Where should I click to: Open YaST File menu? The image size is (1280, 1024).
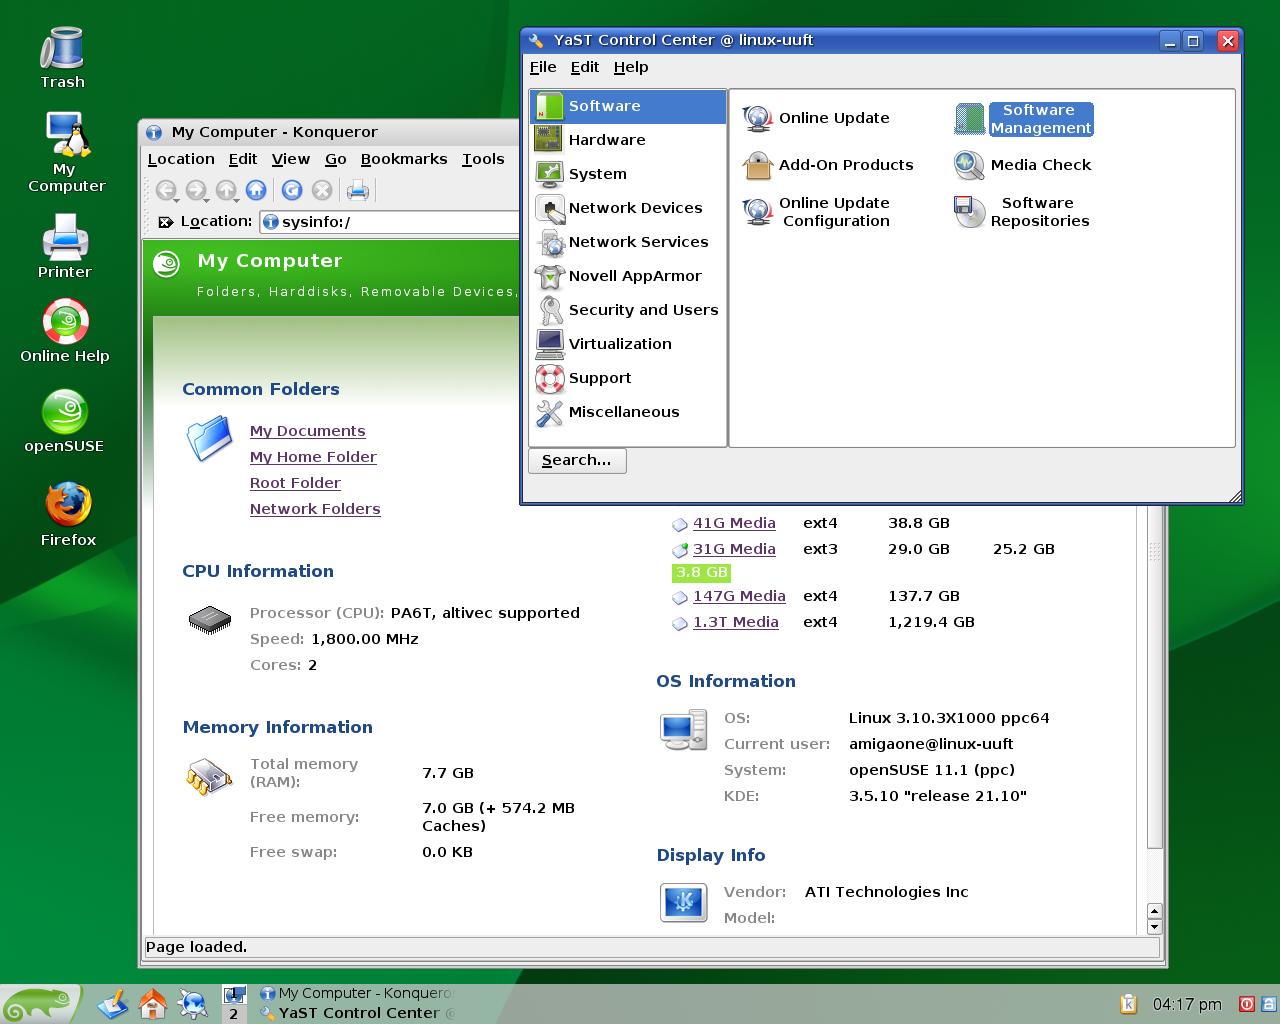(x=543, y=67)
